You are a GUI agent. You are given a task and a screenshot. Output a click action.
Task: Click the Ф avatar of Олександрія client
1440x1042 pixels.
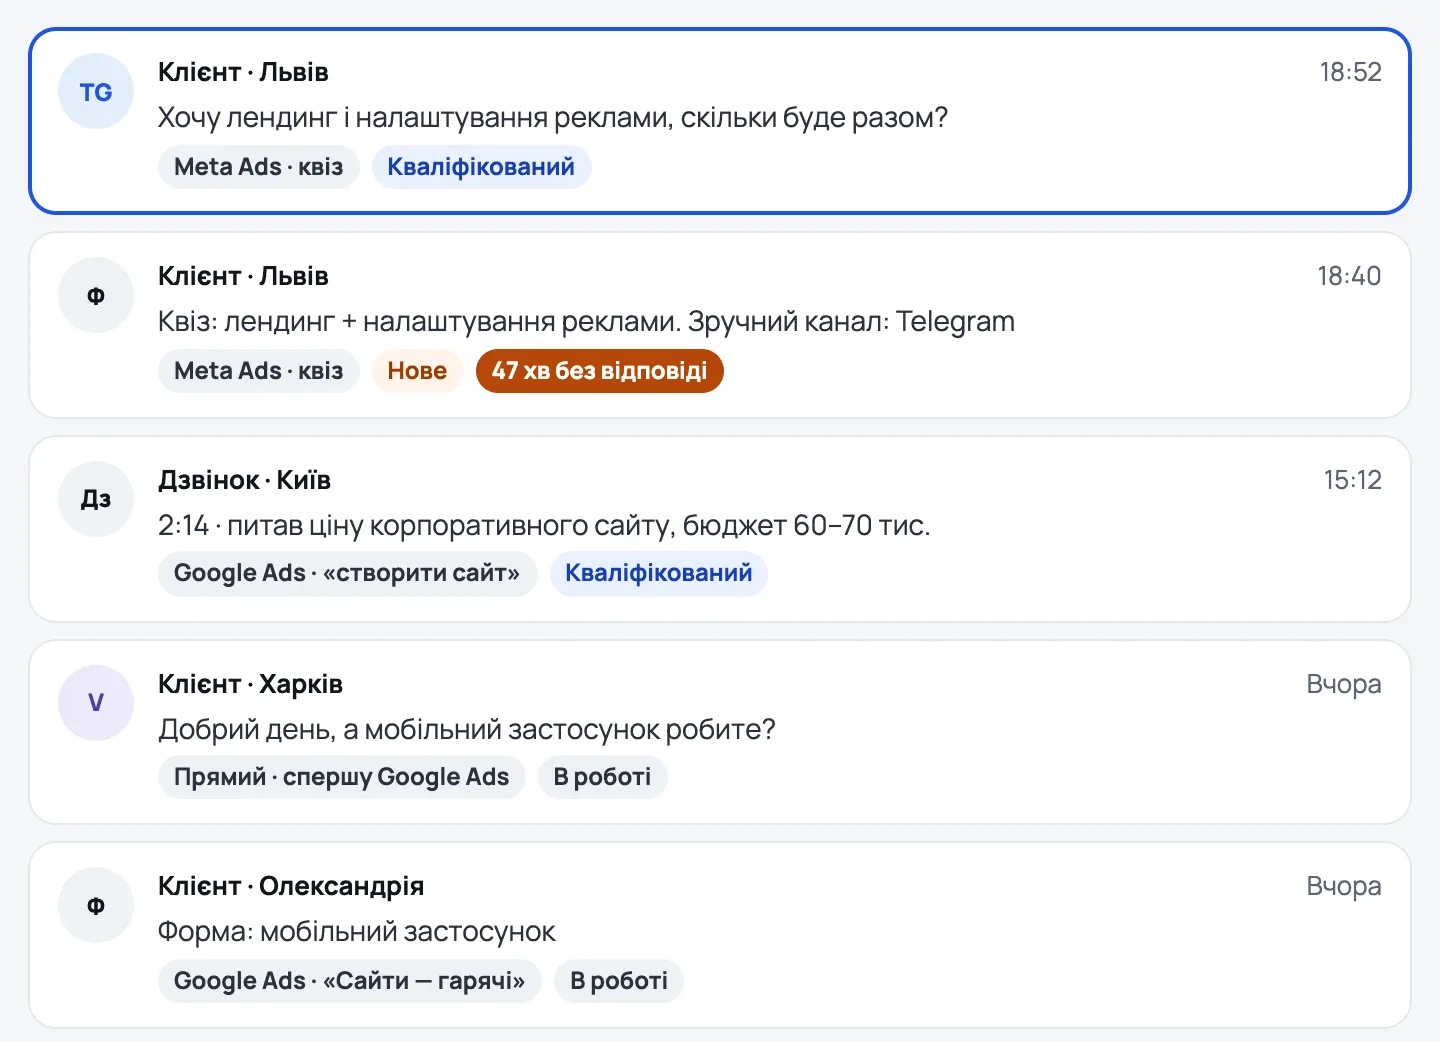[96, 905]
